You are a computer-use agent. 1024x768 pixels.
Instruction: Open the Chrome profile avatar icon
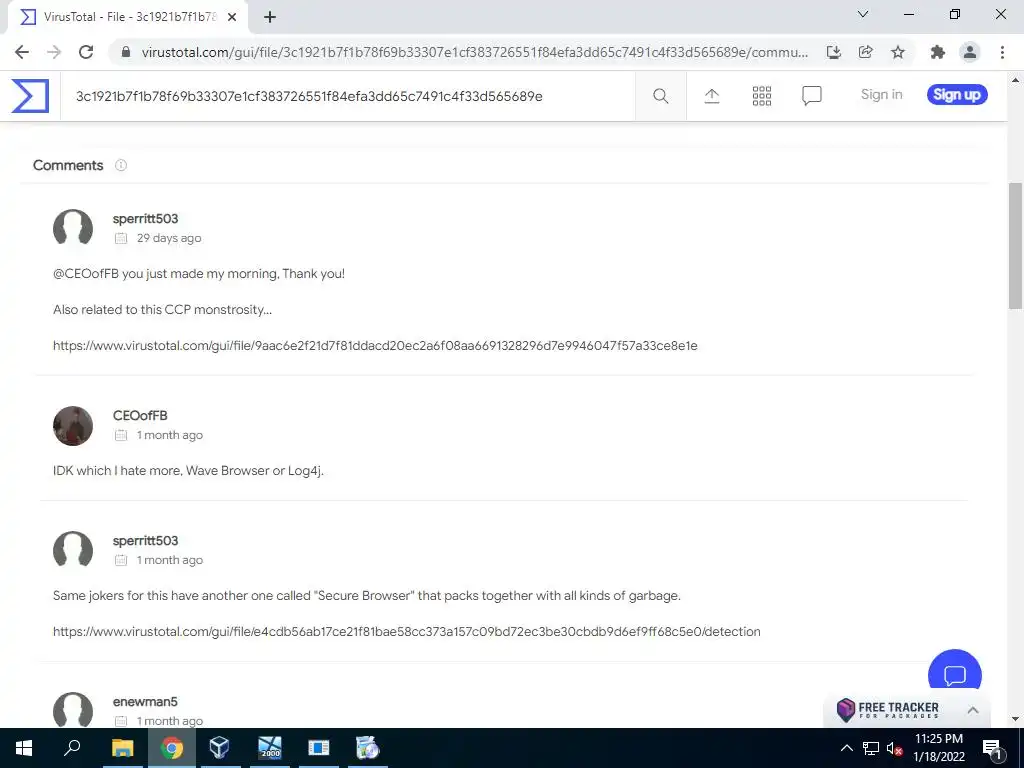click(x=970, y=52)
